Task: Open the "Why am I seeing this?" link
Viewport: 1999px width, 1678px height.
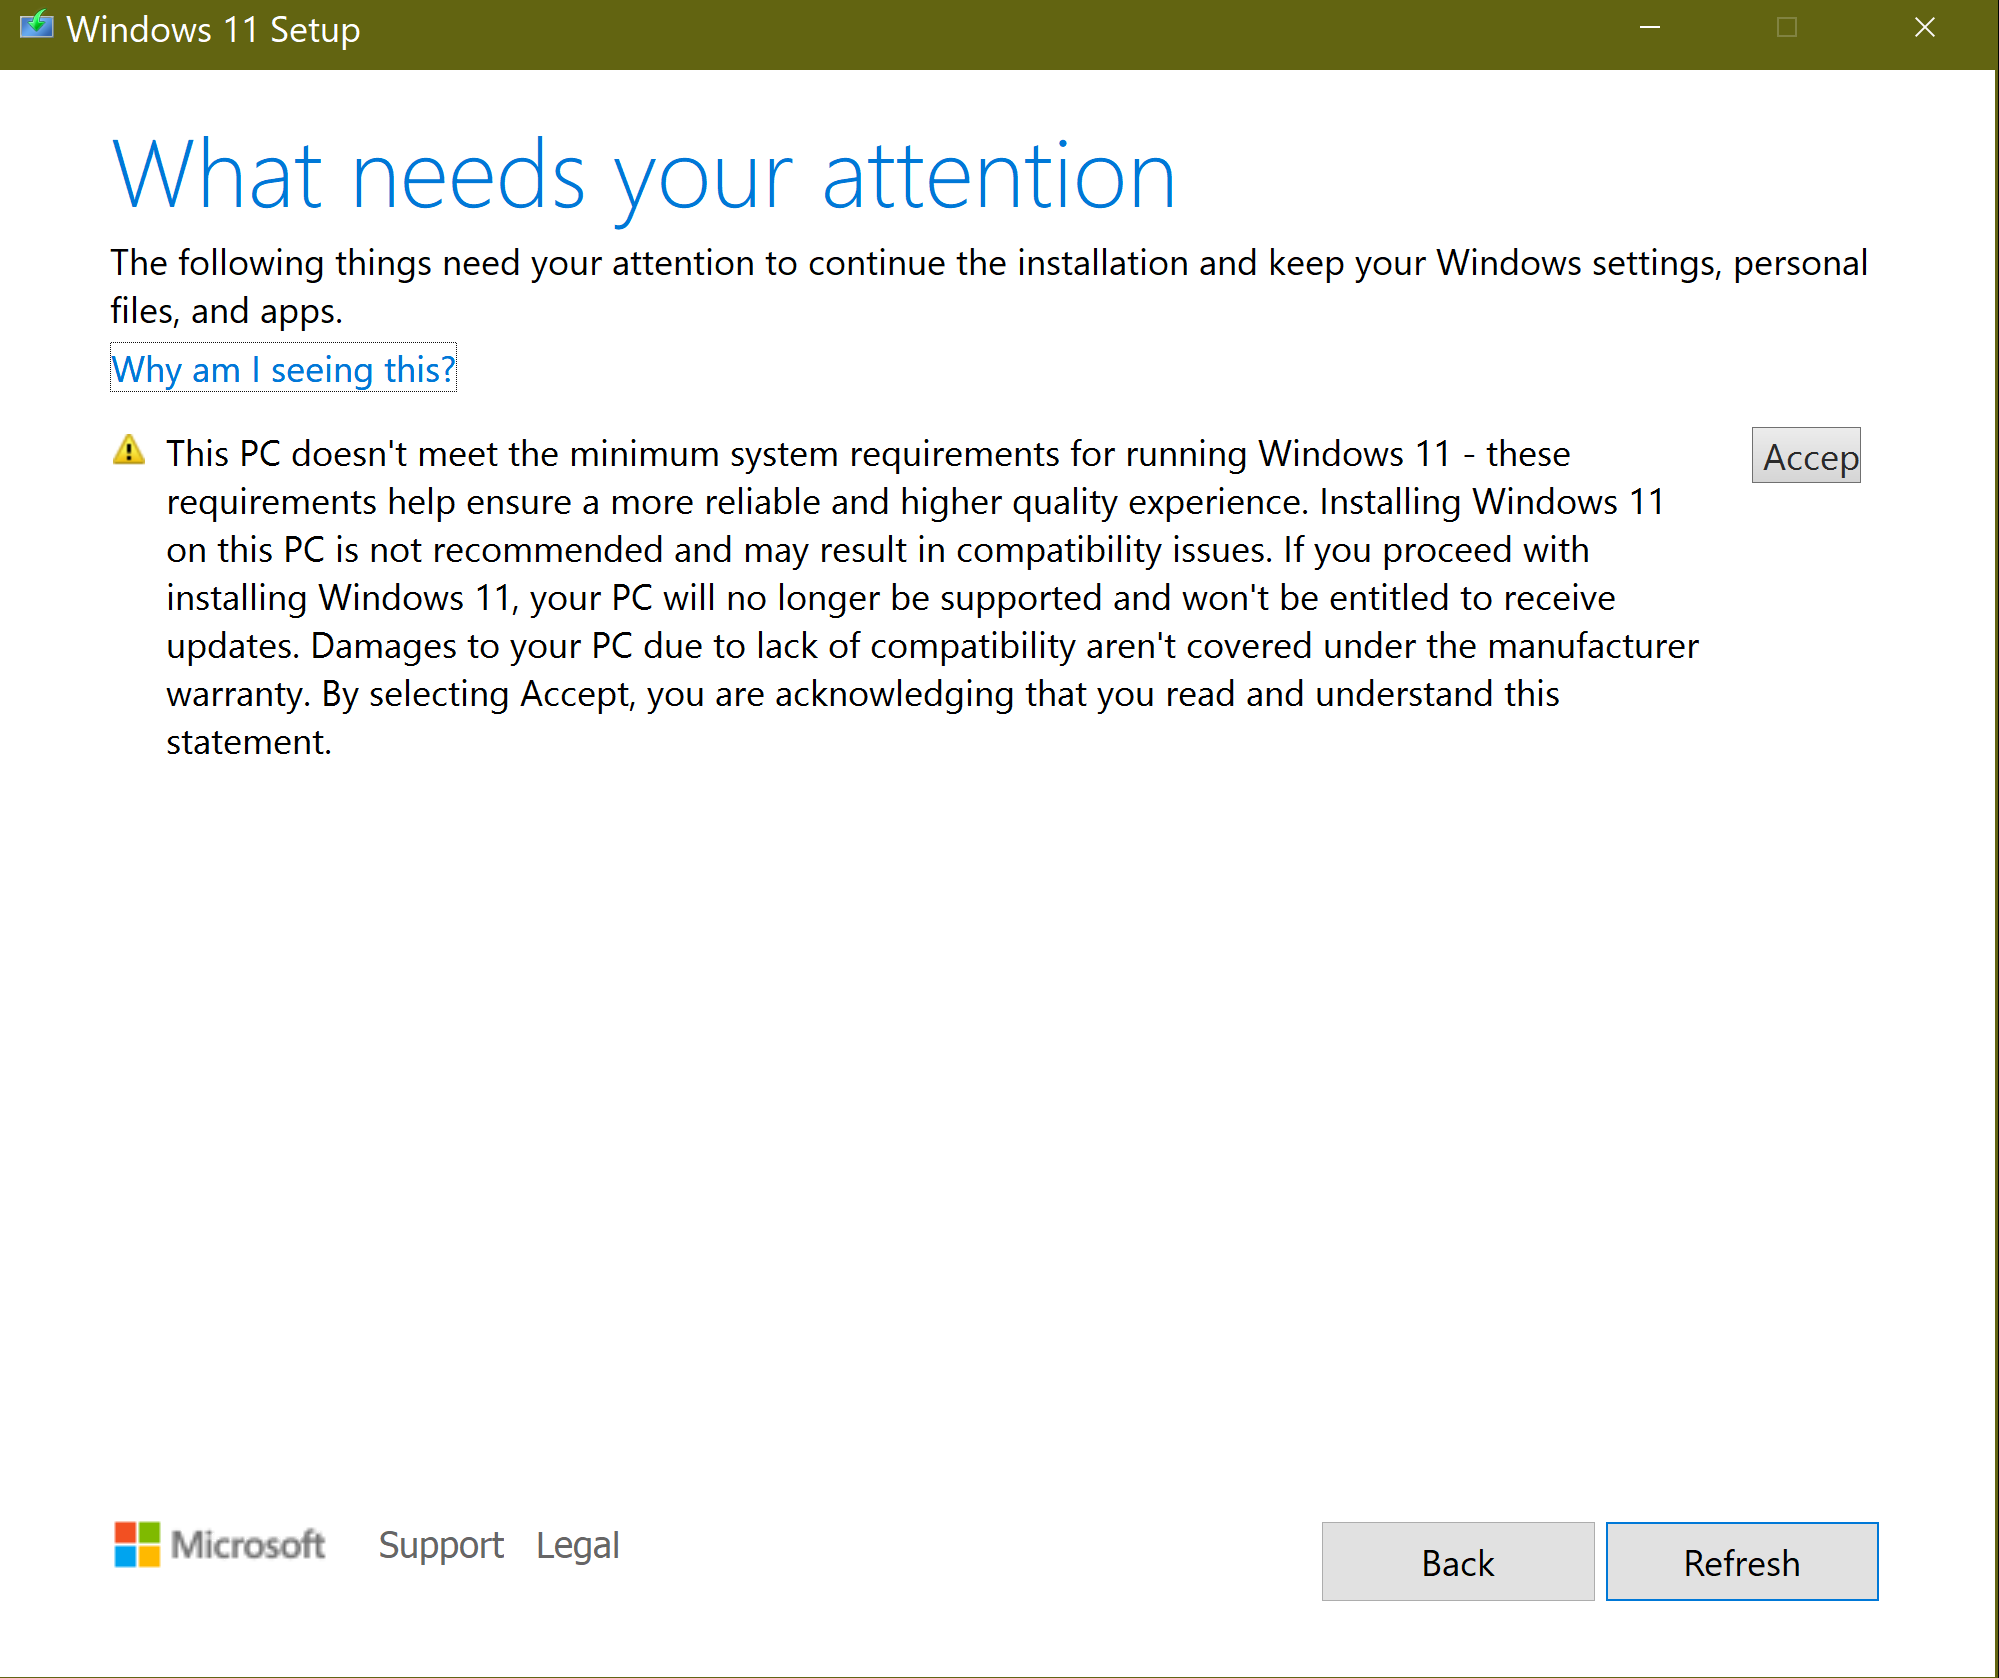Action: (x=283, y=369)
